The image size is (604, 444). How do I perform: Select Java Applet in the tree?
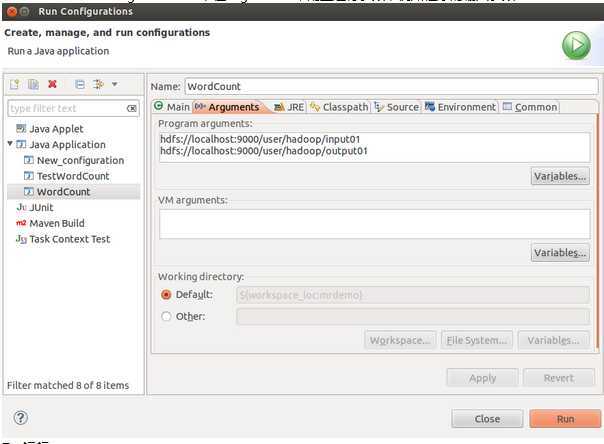56,129
